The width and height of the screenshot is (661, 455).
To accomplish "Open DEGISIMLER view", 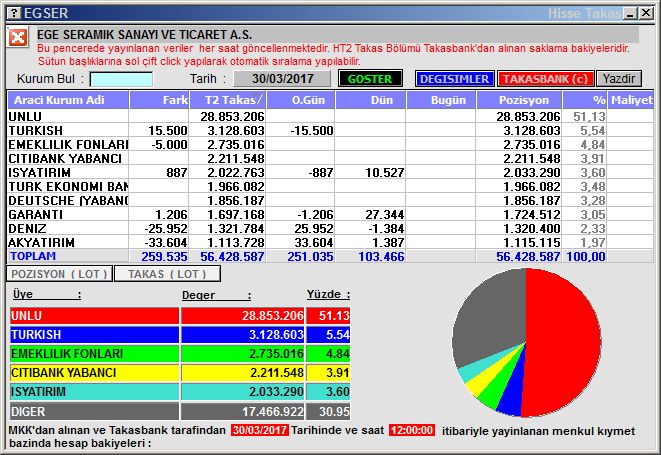I will click(x=454, y=79).
